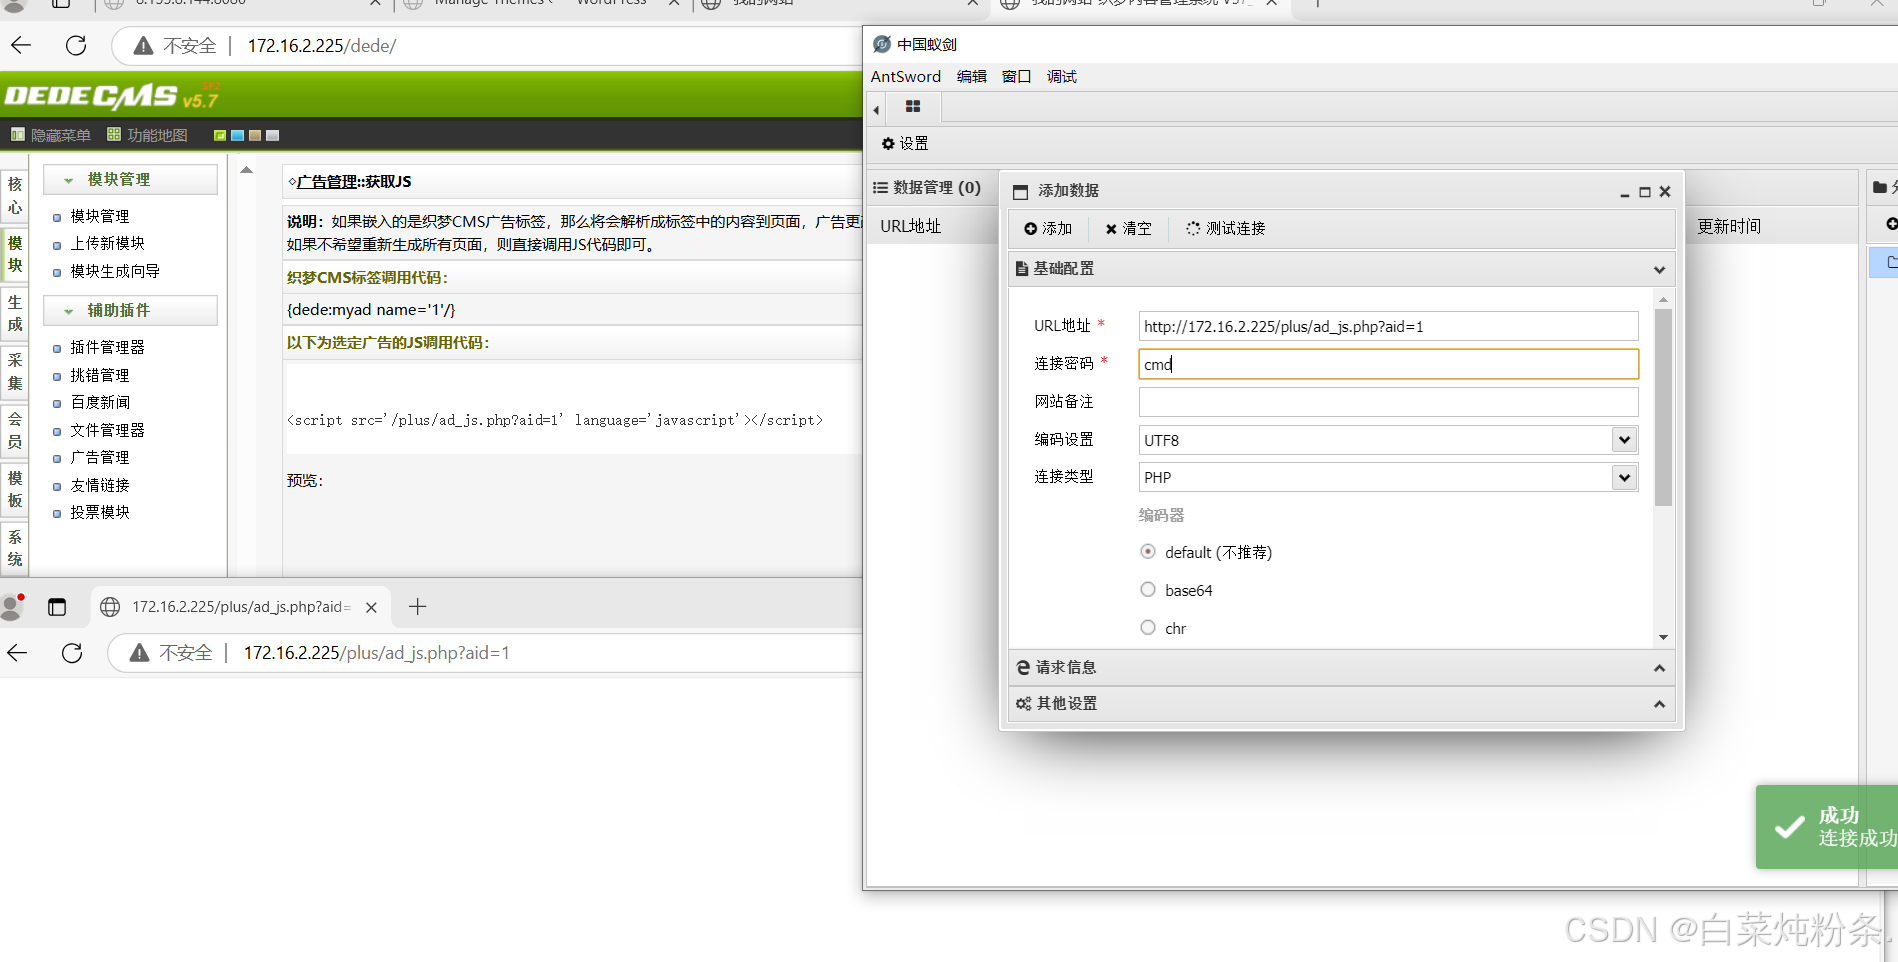Screen dimensions: 1898x962
Task: Expand the 其他设置 section
Action: [x=1340, y=703]
